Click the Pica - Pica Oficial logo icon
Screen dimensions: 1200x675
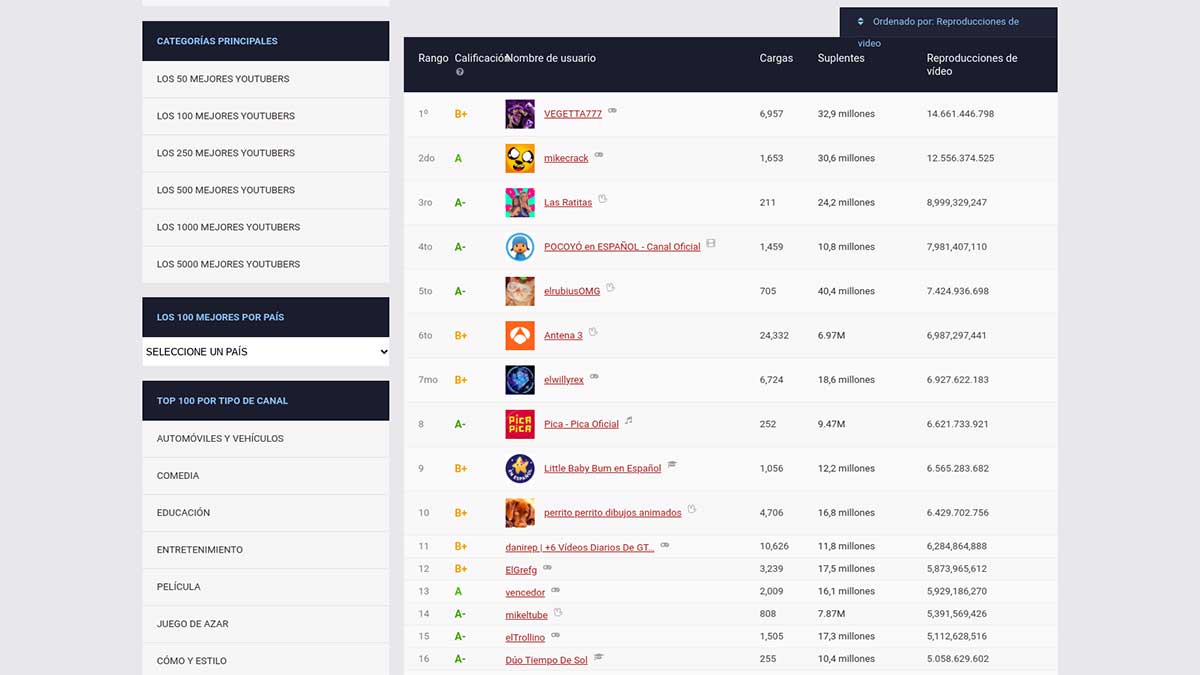click(x=519, y=424)
